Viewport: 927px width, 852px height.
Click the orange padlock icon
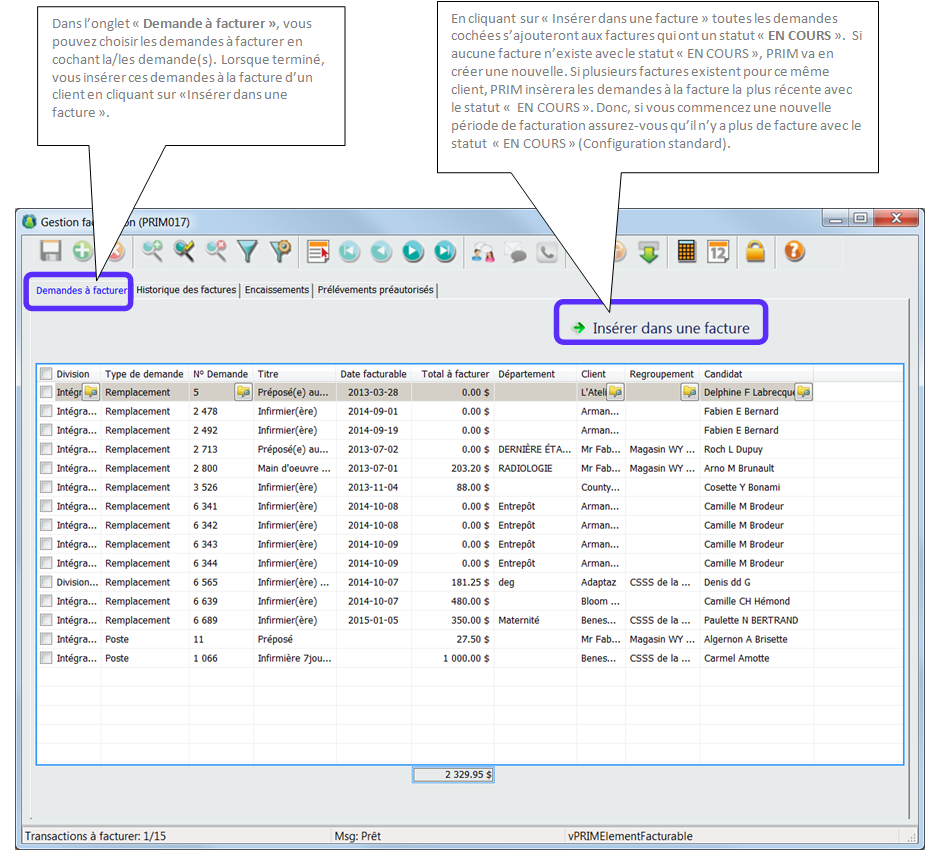pos(755,251)
